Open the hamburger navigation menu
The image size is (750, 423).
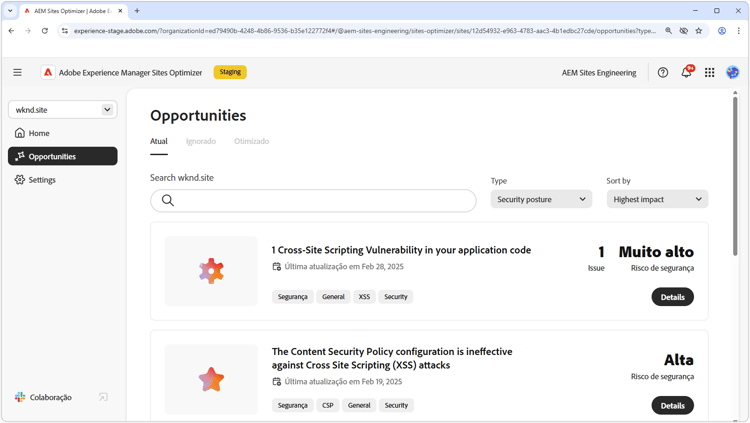tap(18, 72)
